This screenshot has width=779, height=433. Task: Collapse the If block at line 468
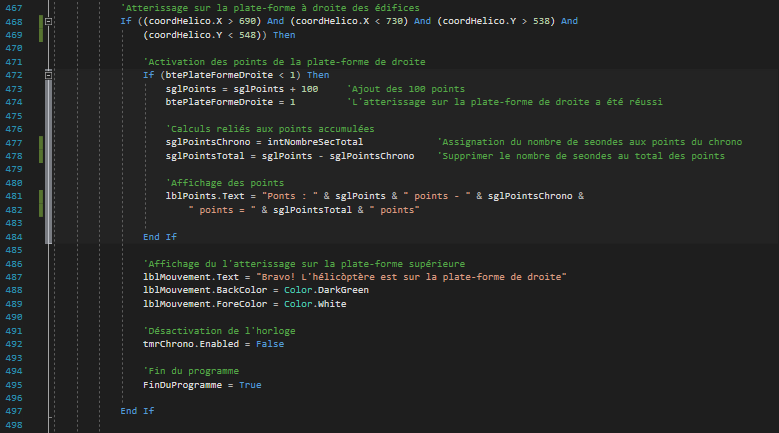[48, 21]
